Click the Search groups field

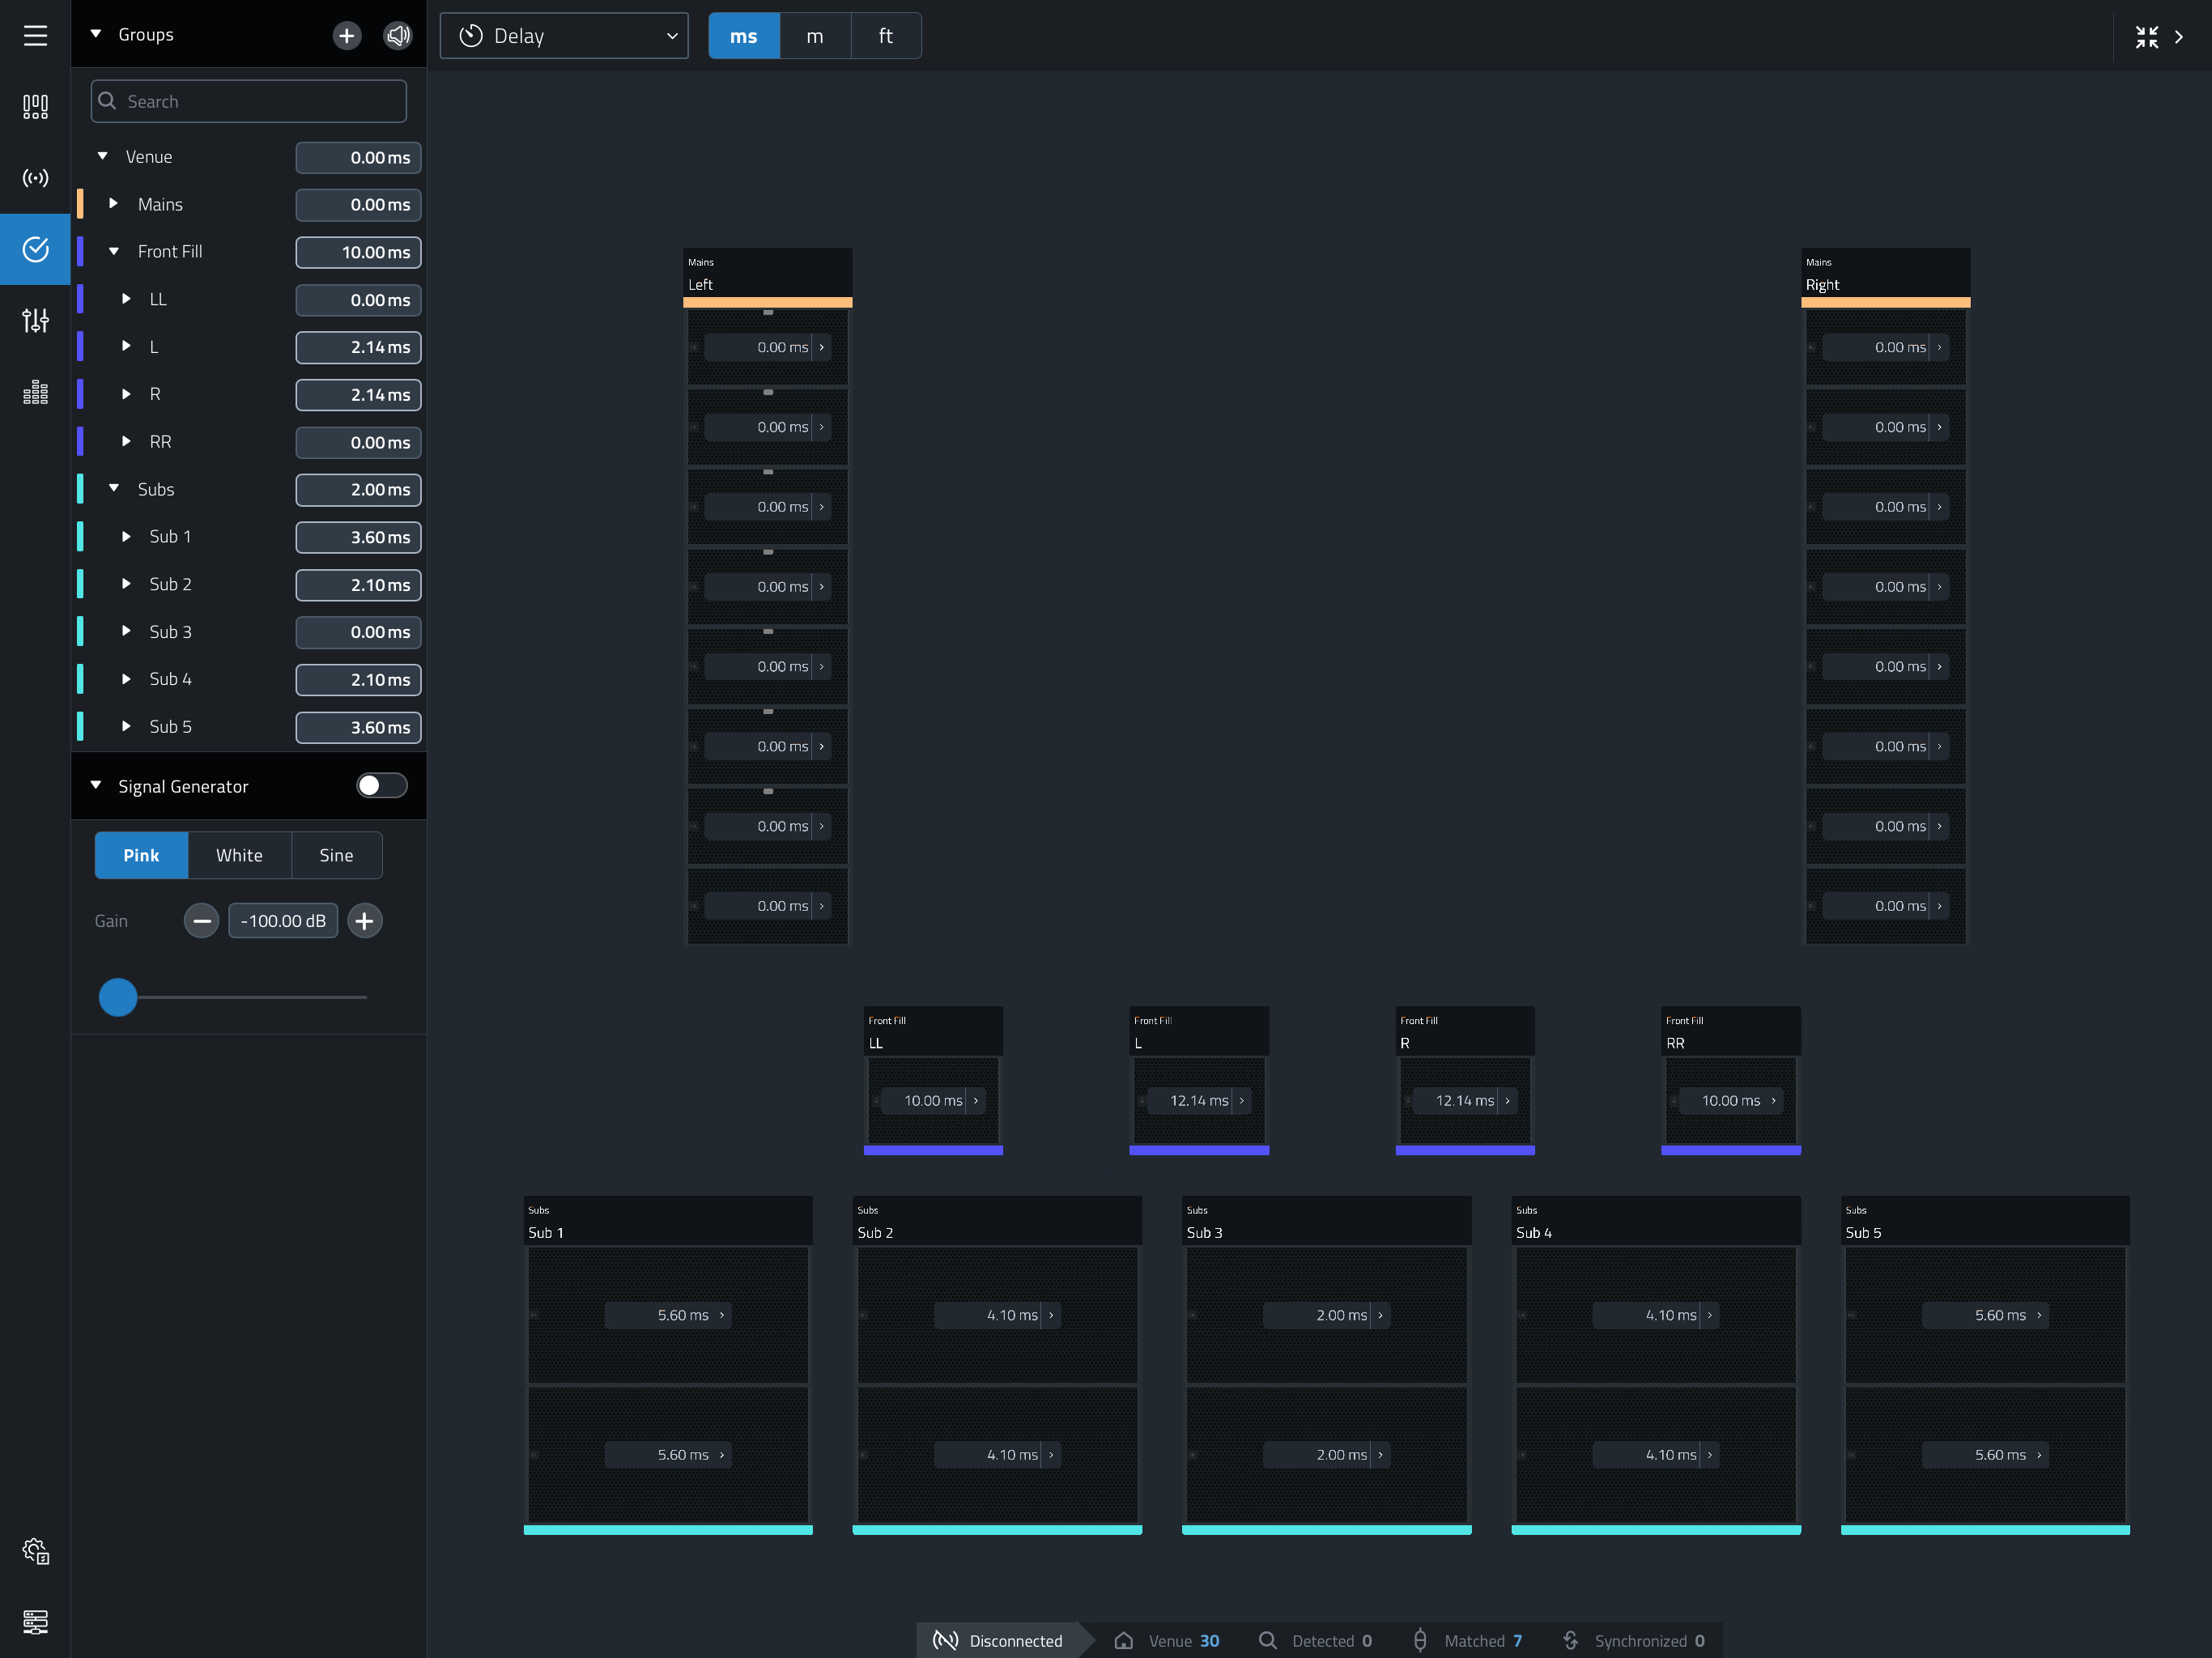click(x=249, y=101)
